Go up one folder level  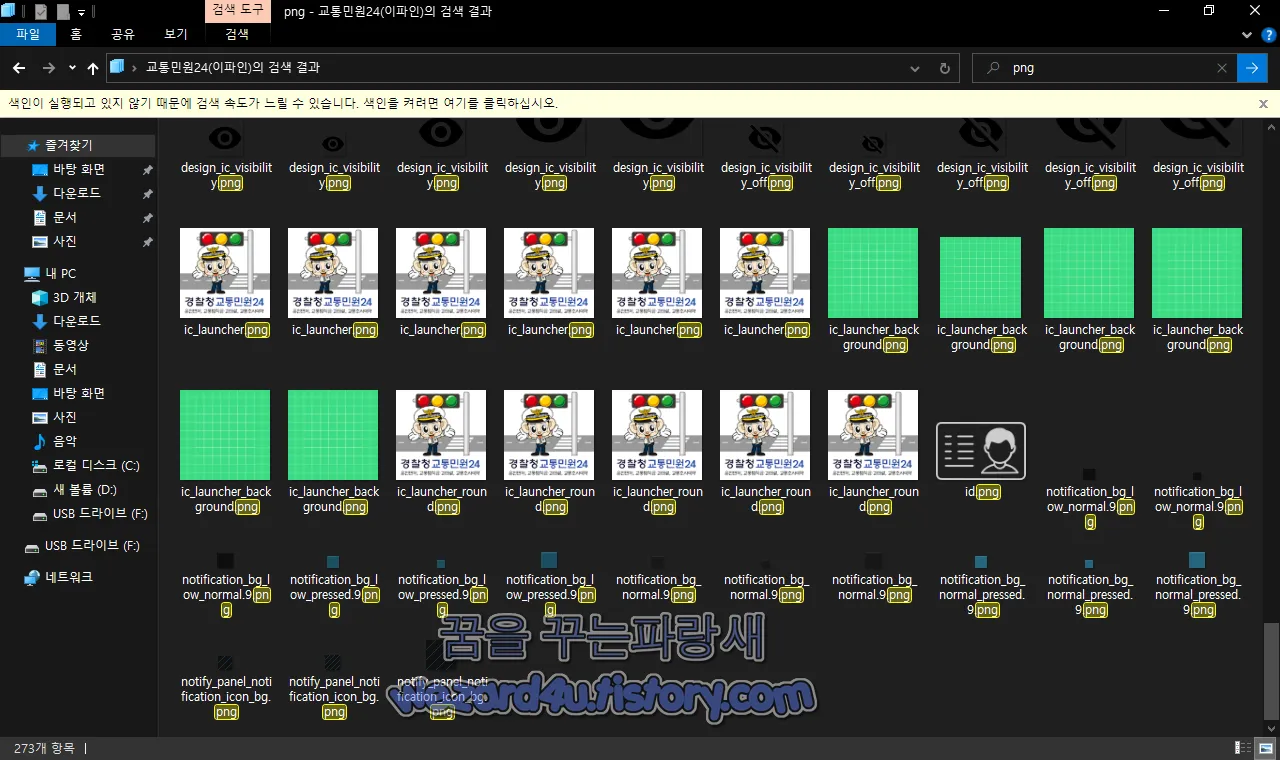pos(93,68)
